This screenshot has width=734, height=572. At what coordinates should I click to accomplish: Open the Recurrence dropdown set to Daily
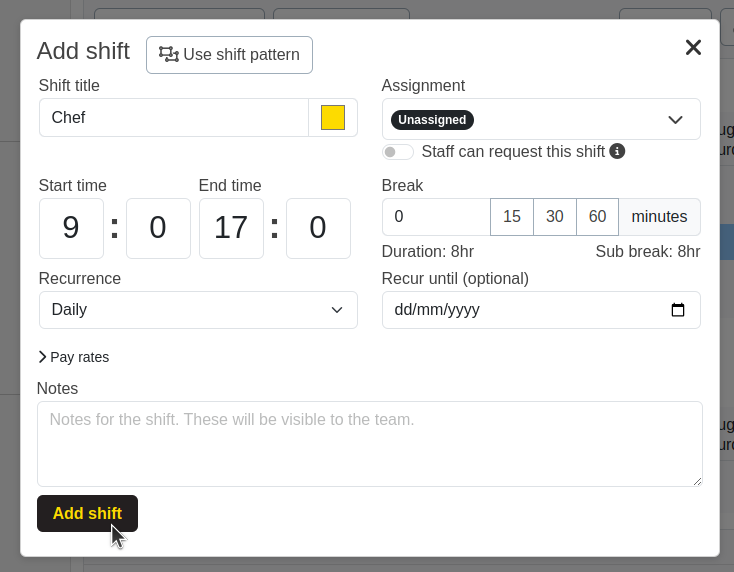[198, 310]
